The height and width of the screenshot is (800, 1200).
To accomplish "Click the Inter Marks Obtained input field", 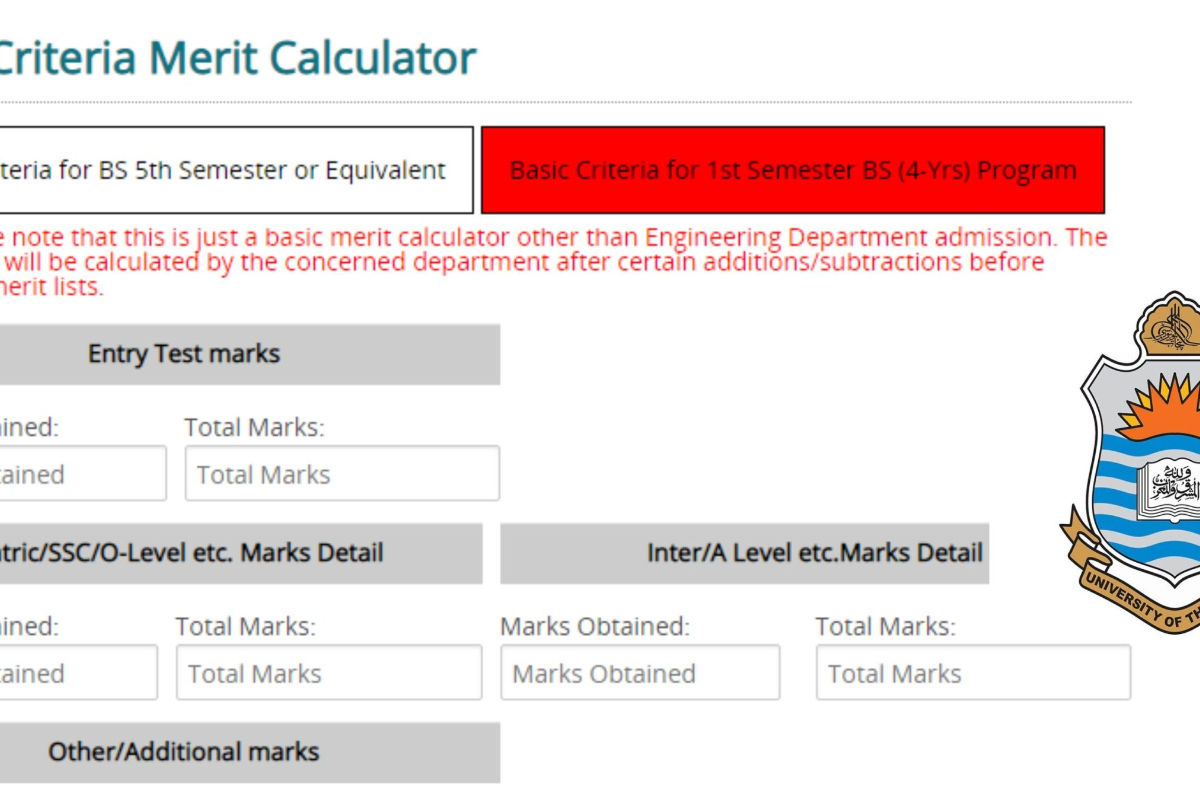I will point(640,672).
